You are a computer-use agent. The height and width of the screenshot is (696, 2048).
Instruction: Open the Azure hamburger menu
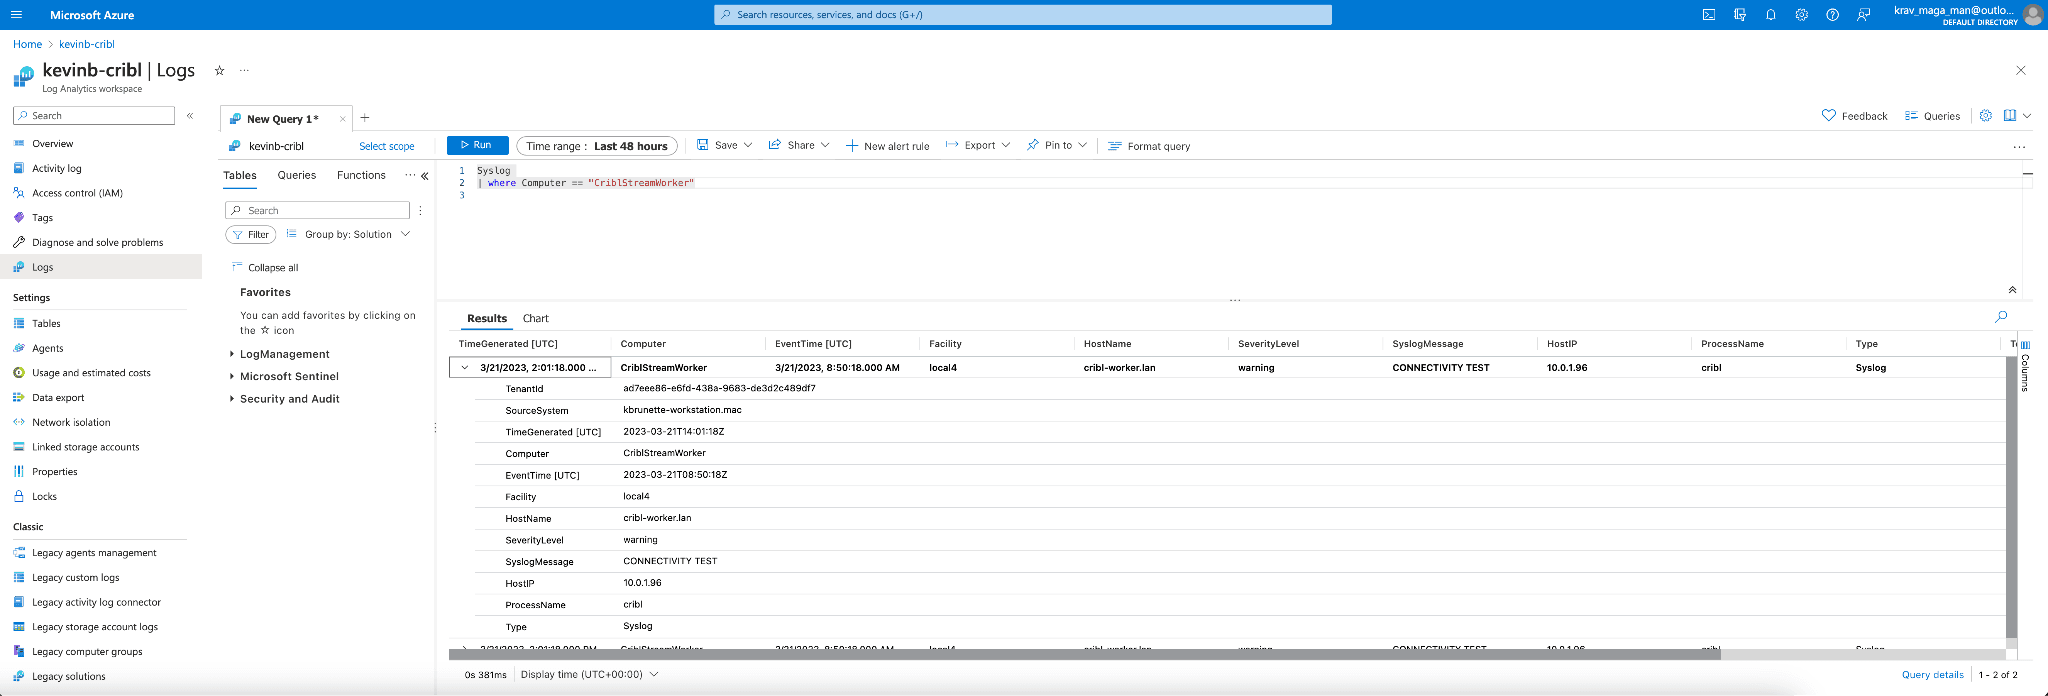16,15
